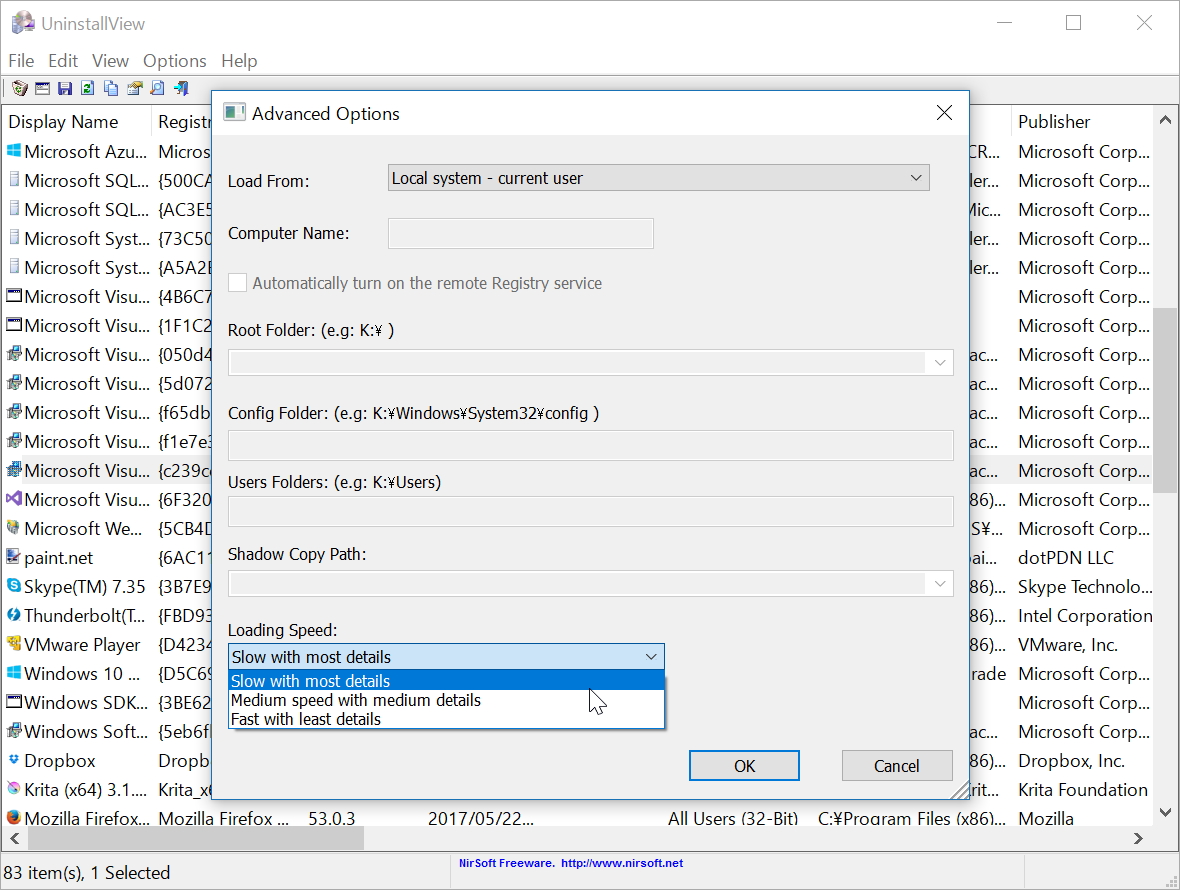
Task: Click publisher VMware, Inc.
Action: click(1068, 645)
